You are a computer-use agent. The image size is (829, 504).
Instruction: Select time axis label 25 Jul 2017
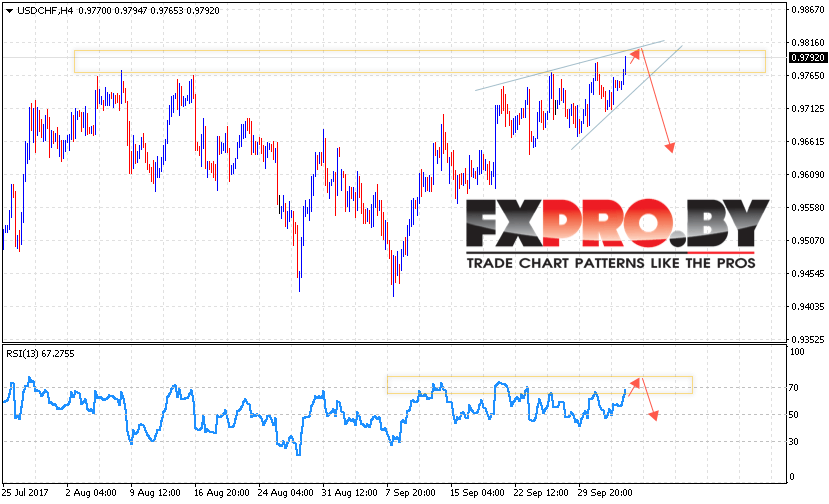(25, 492)
